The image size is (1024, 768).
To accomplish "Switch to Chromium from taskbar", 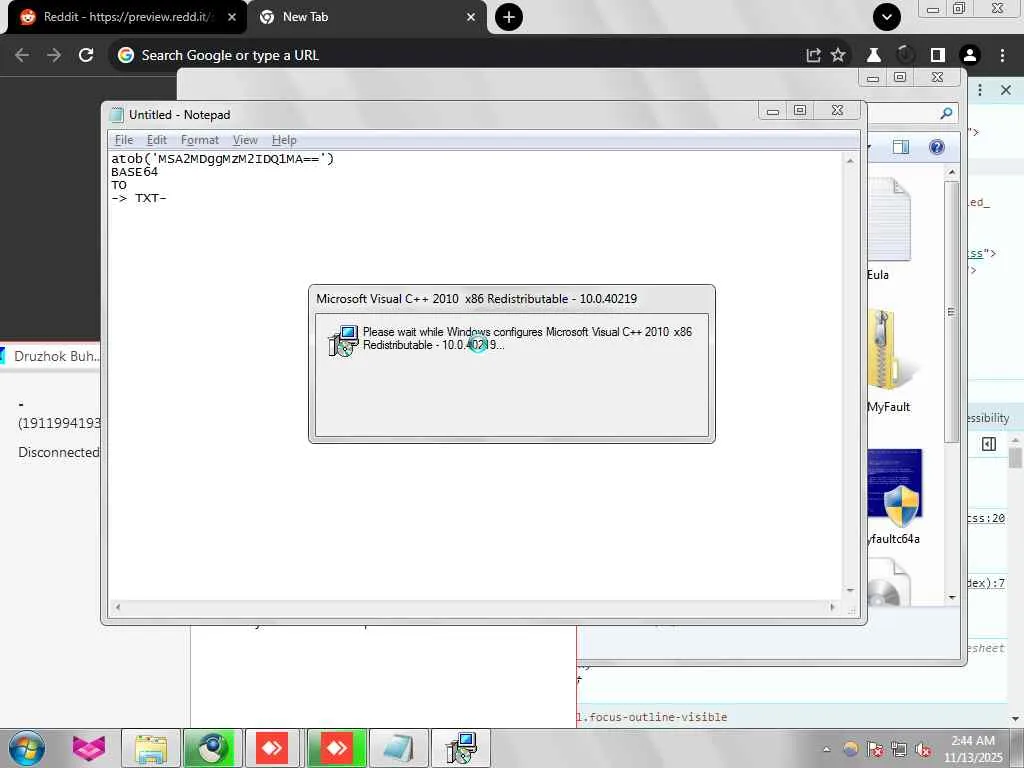I will coord(212,748).
